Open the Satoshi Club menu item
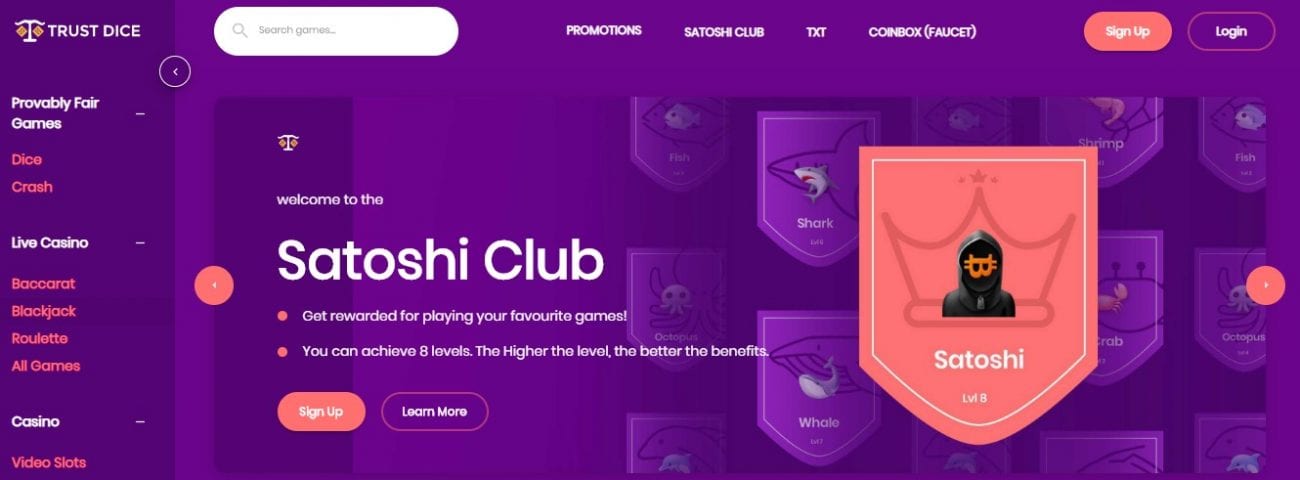The height and width of the screenshot is (480, 1300). 724,32
